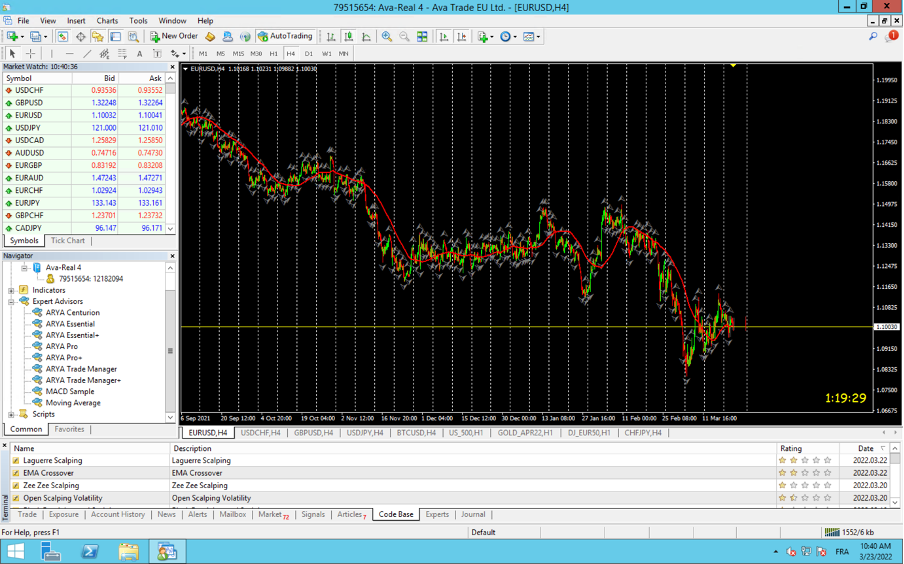Screen dimensions: 904x564
Task: Expand the Indicators tree node
Action: [11, 290]
